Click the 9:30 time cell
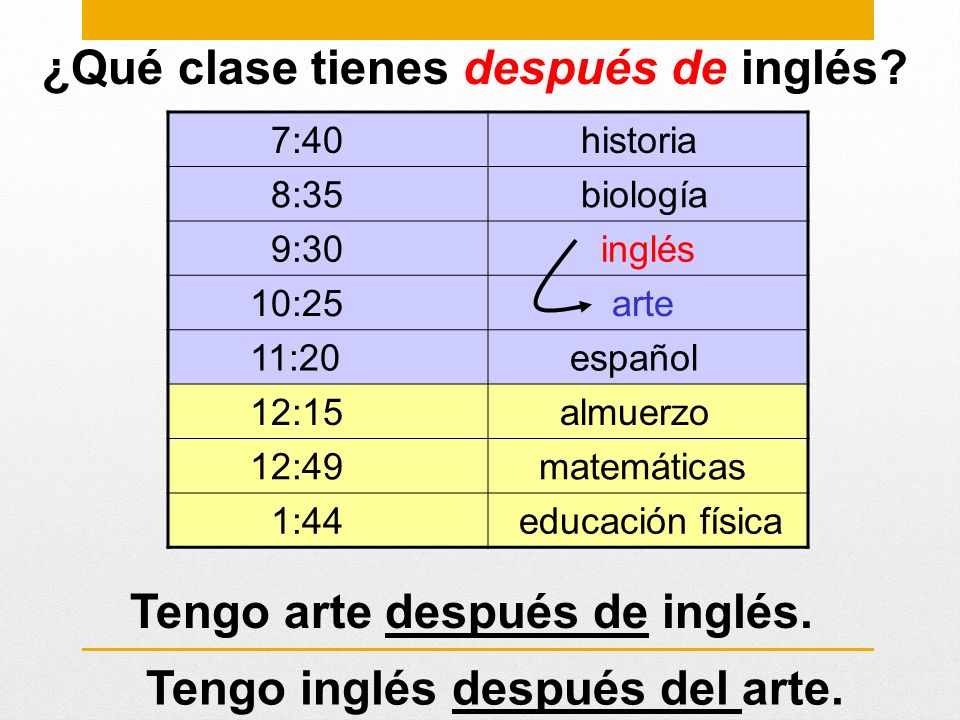The image size is (960, 720). (328, 249)
